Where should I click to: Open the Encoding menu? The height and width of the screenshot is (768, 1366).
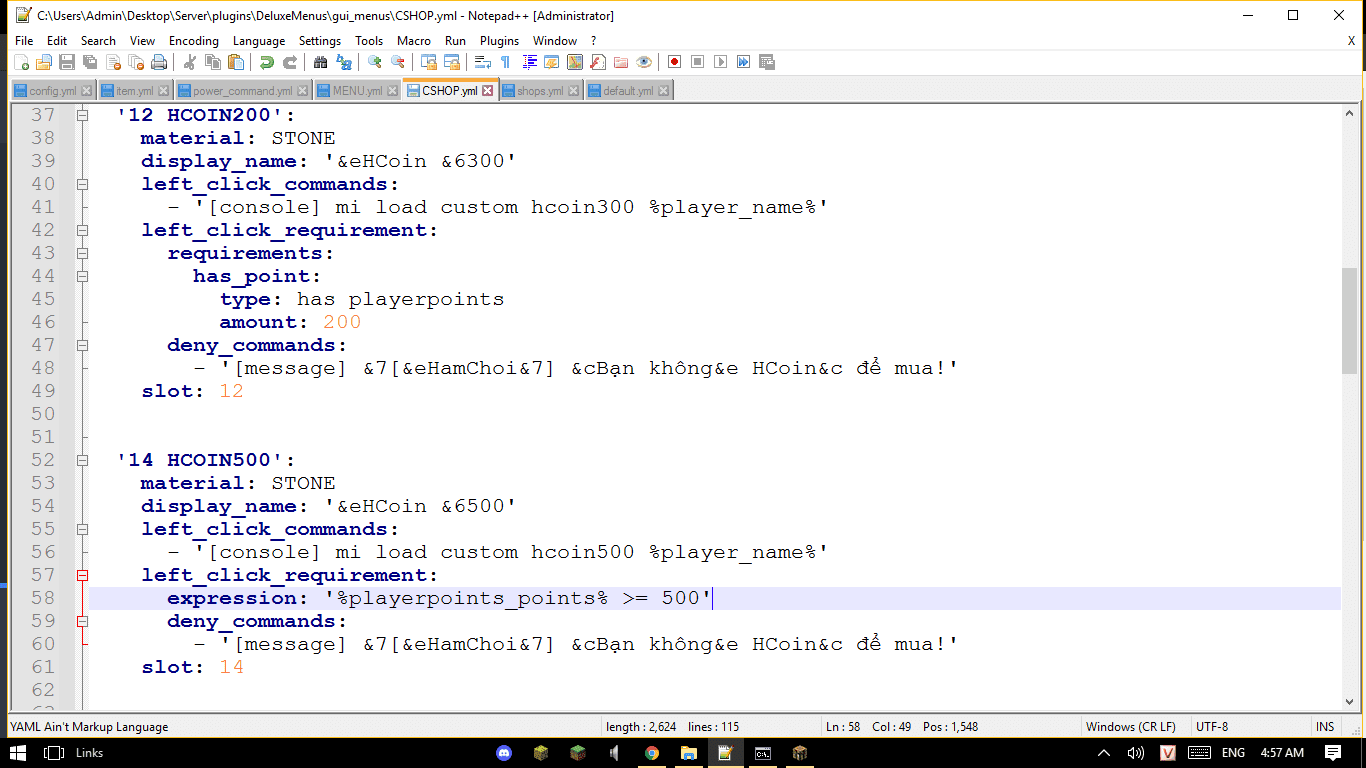pyautogui.click(x=193, y=41)
